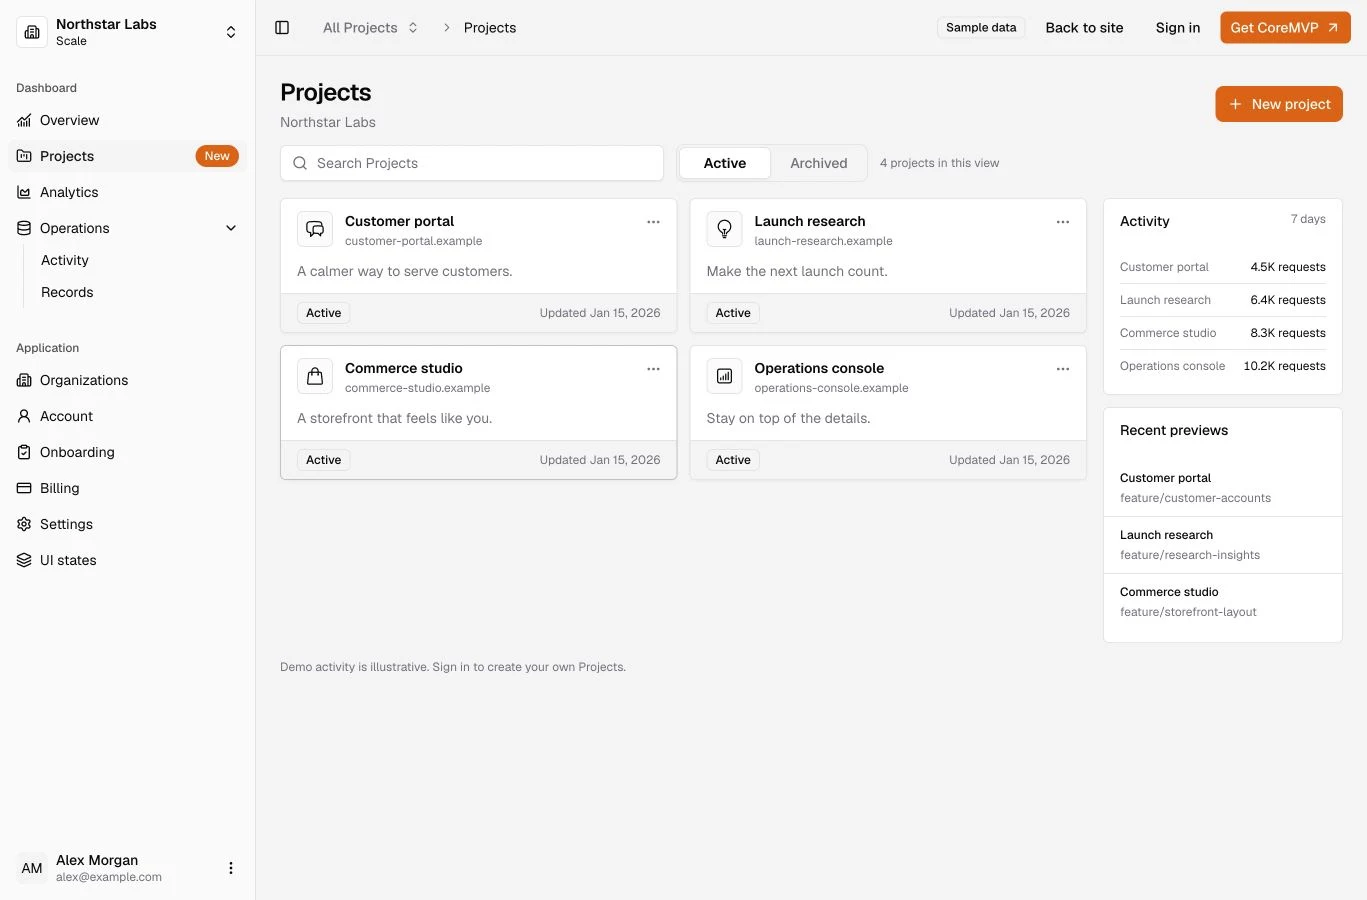Open the Northstar Labs workspace switcher

128,32
